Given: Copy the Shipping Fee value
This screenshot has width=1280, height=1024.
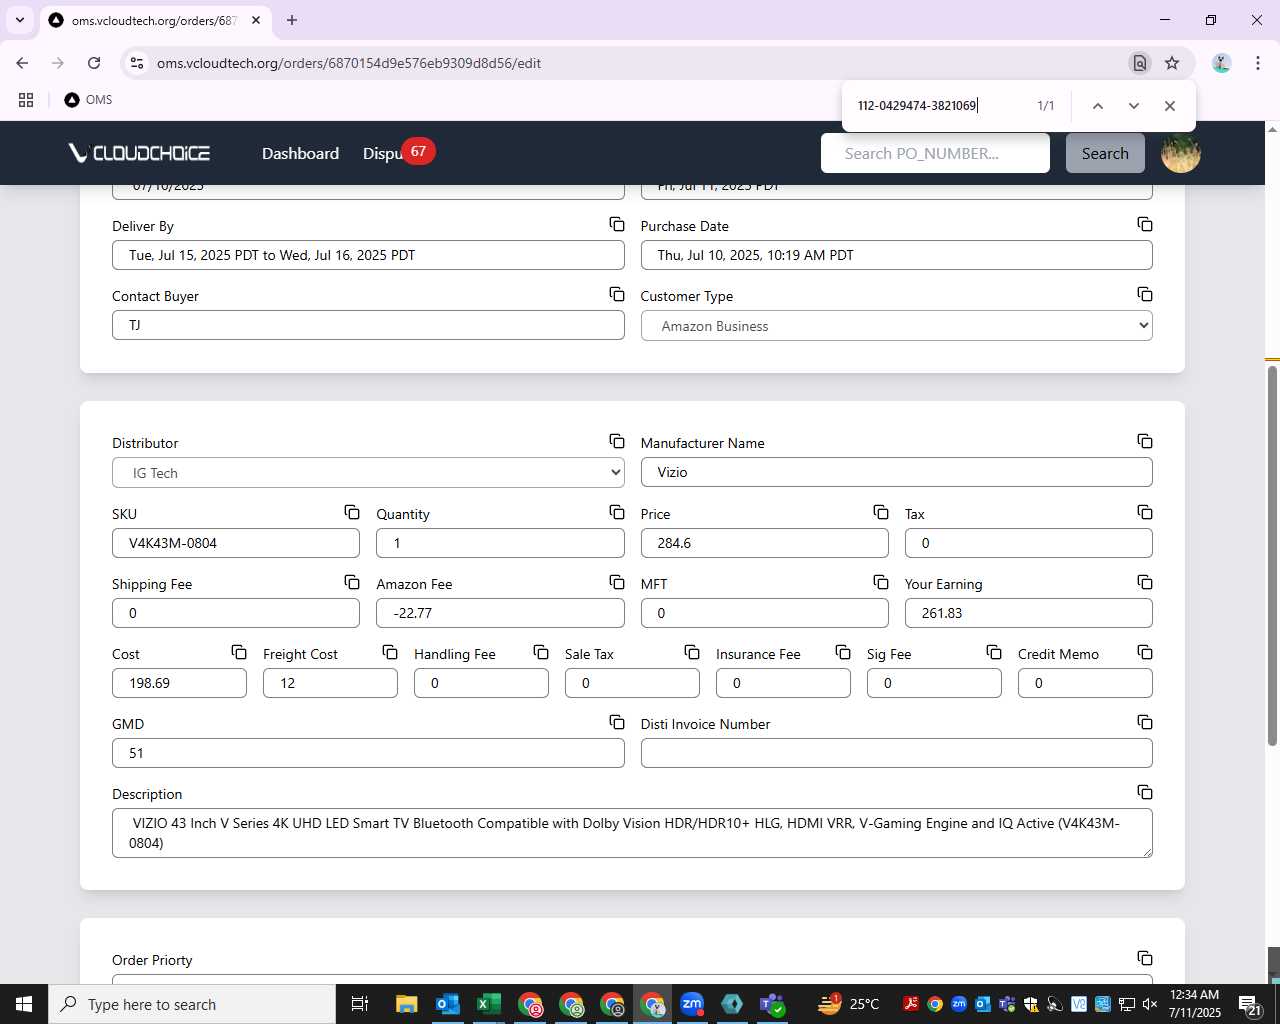Looking at the screenshot, I should click(352, 582).
